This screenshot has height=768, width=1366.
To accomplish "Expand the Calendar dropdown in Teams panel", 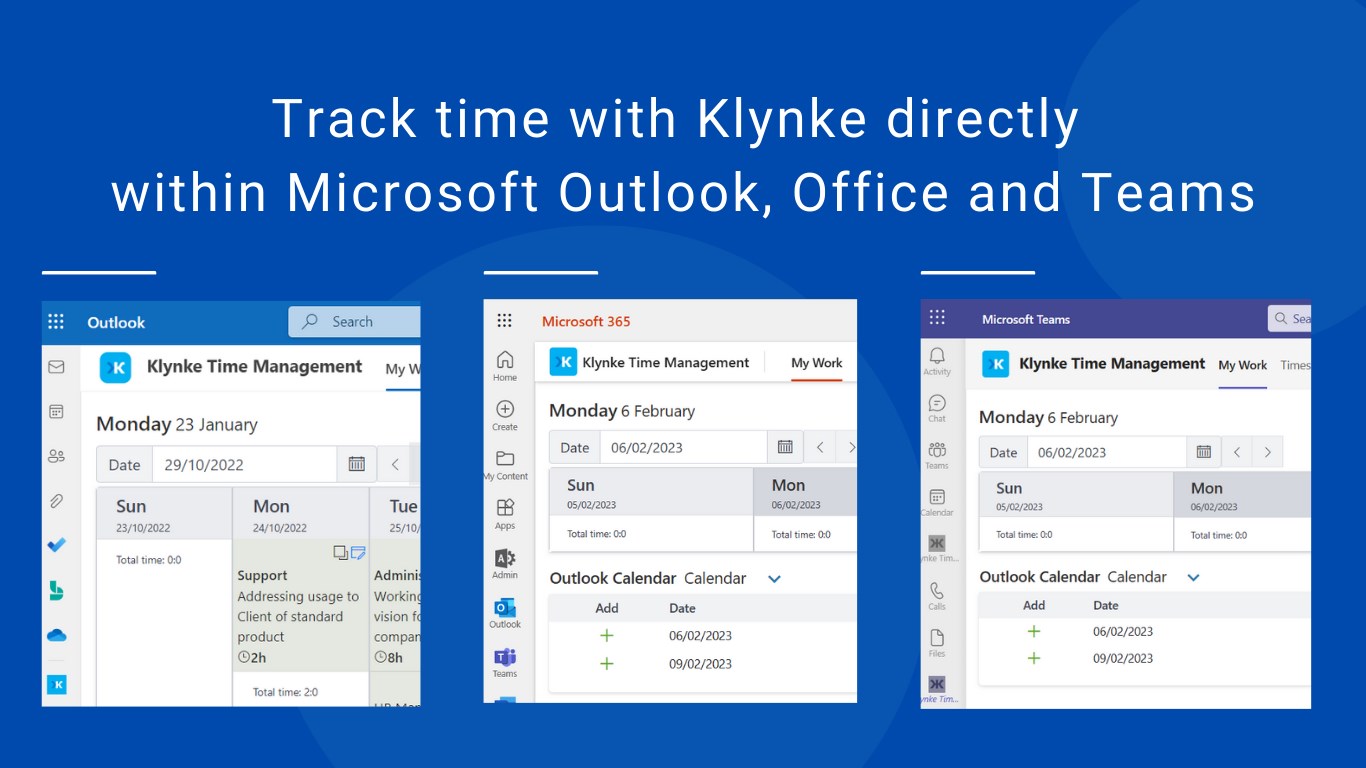I will click(1193, 577).
